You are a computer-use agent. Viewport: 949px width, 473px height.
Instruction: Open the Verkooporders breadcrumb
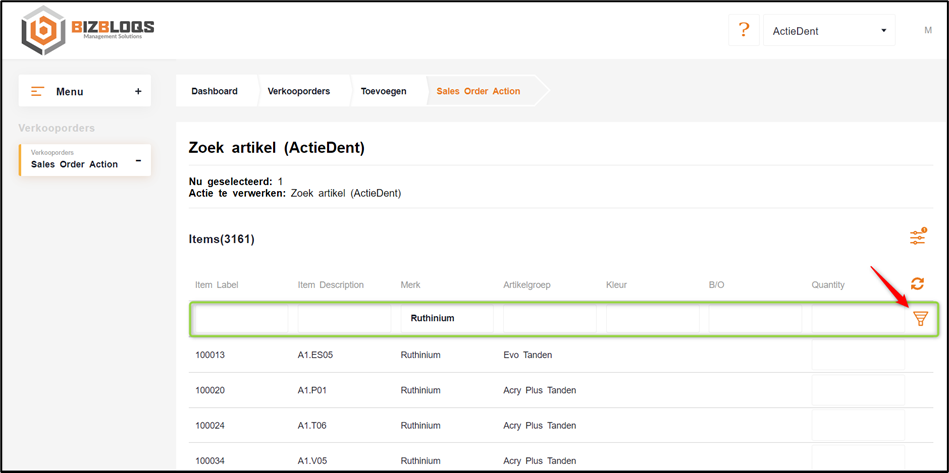tap(298, 91)
